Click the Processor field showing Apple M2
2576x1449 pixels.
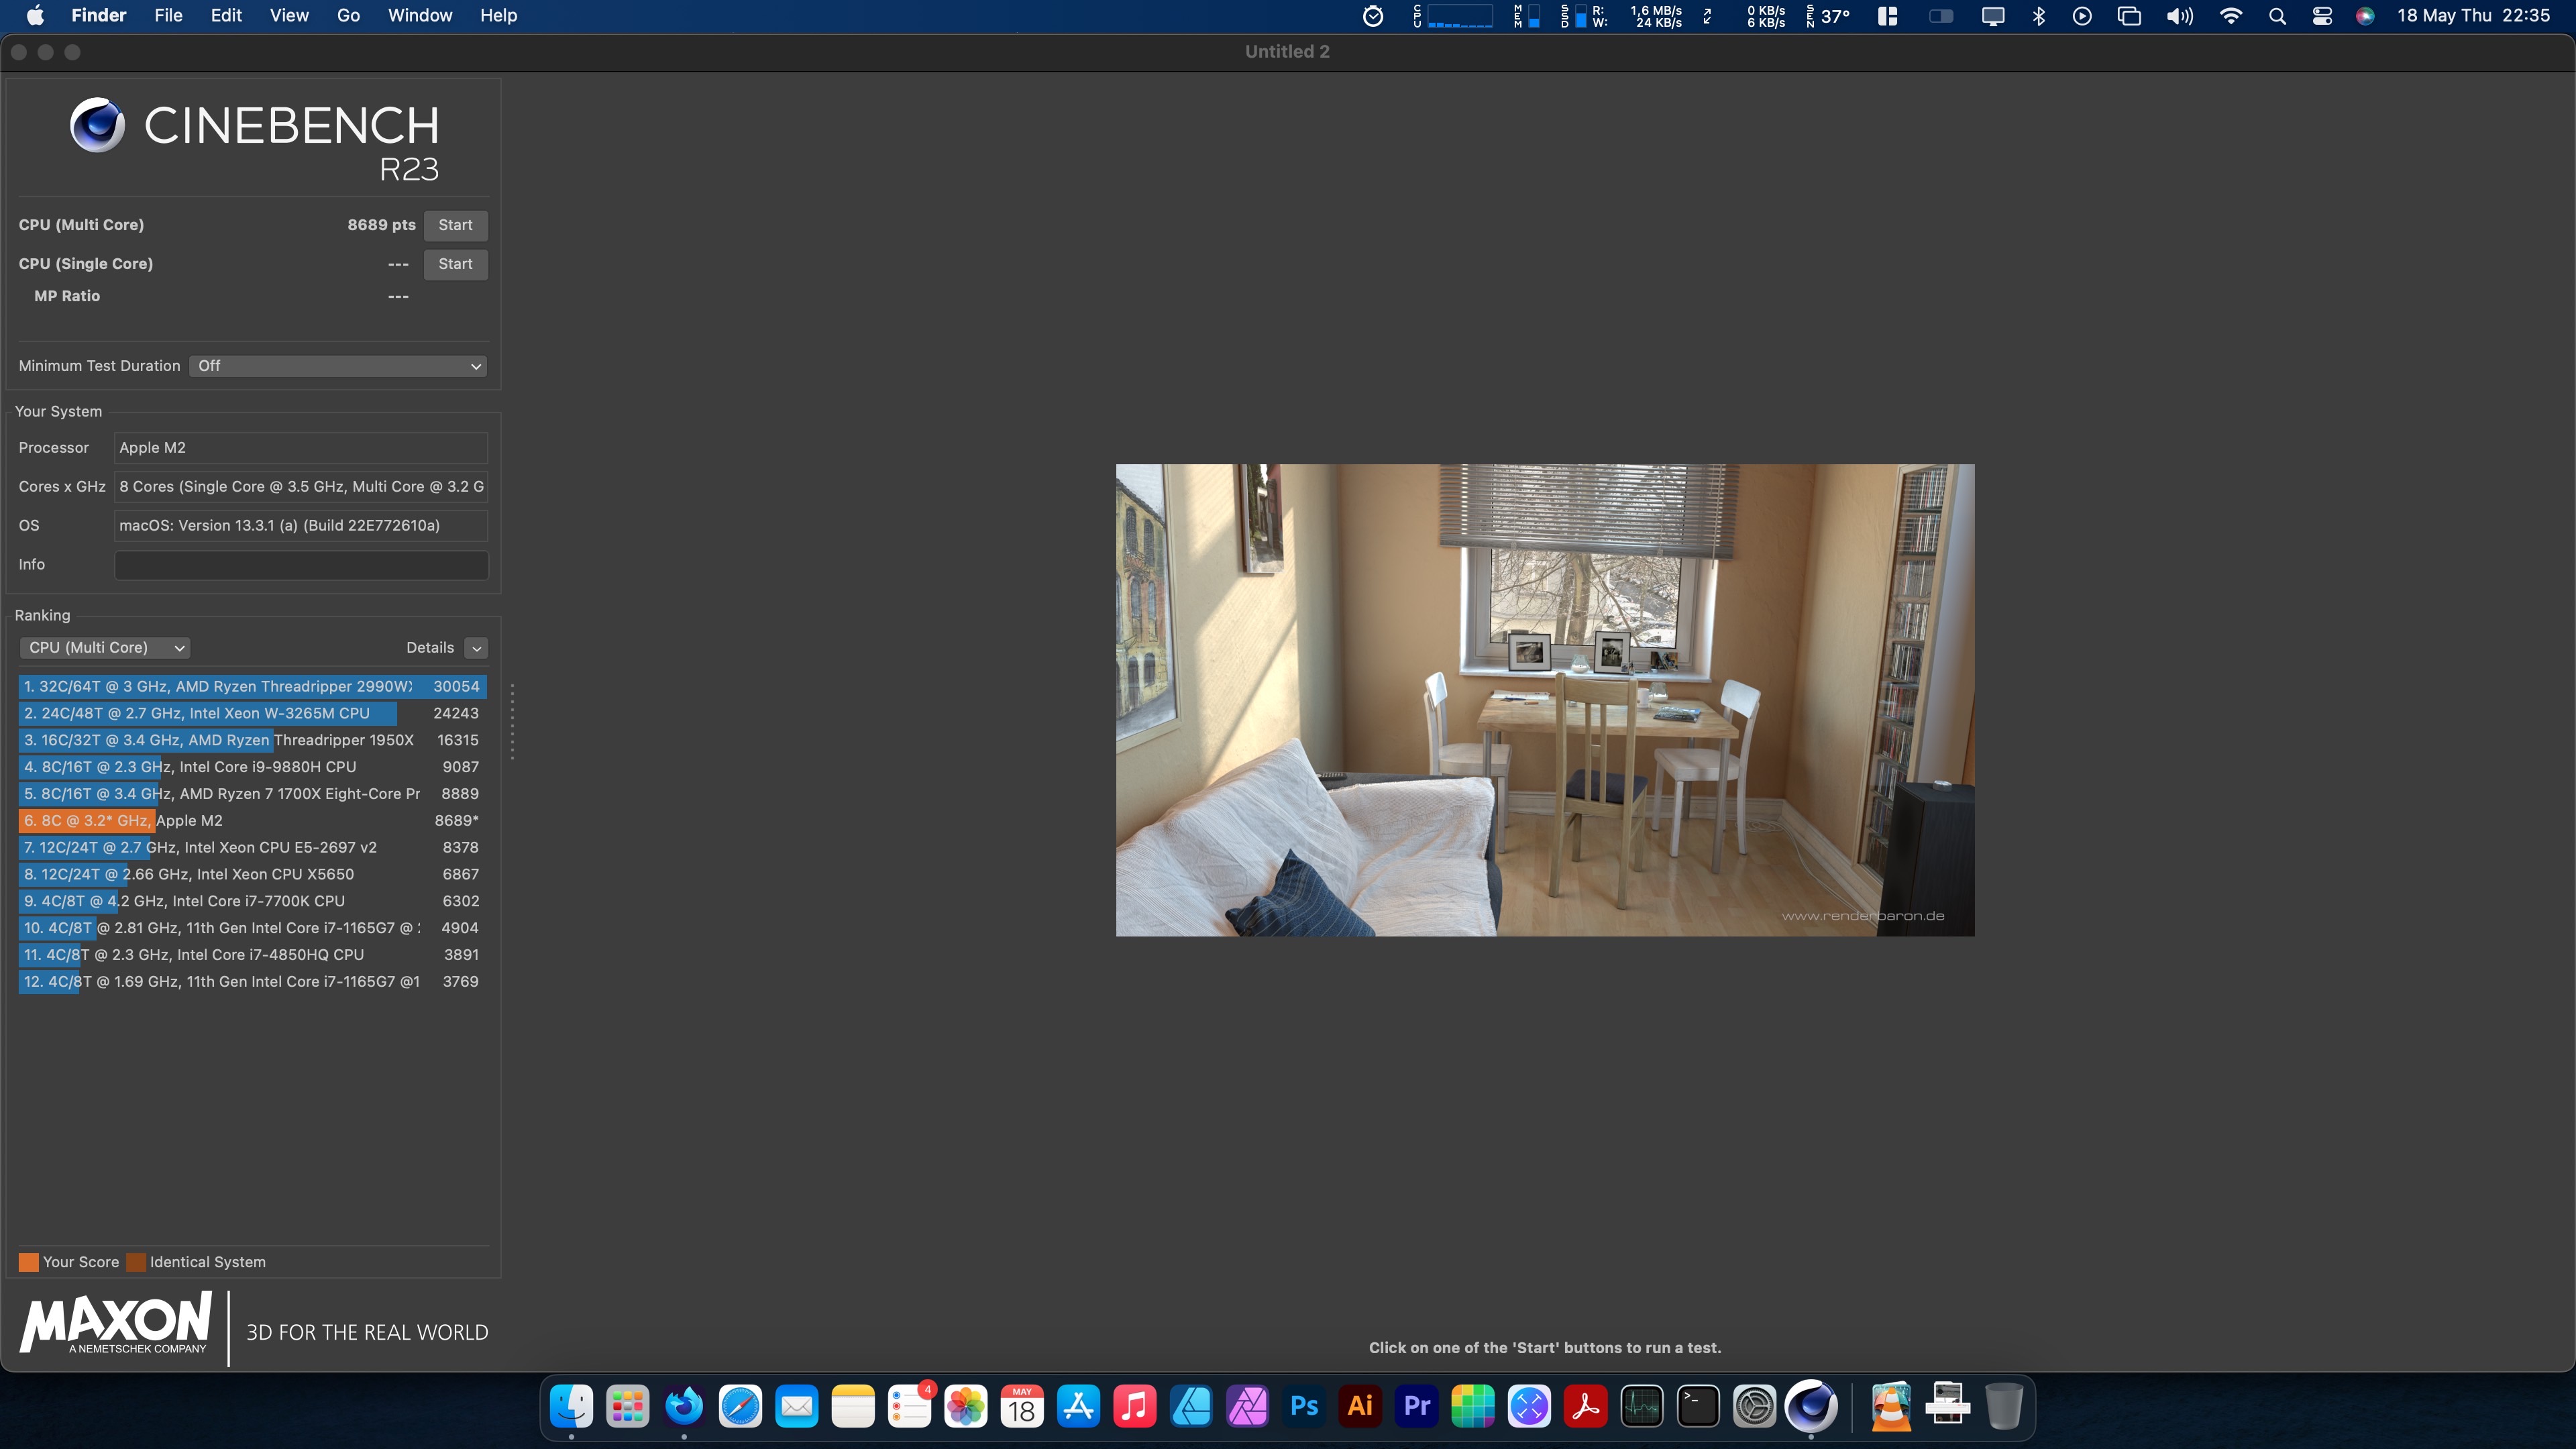tap(301, 448)
